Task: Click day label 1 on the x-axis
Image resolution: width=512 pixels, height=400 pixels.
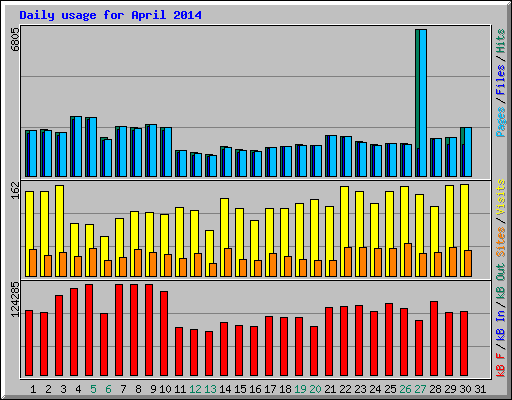Action: (x=33, y=389)
